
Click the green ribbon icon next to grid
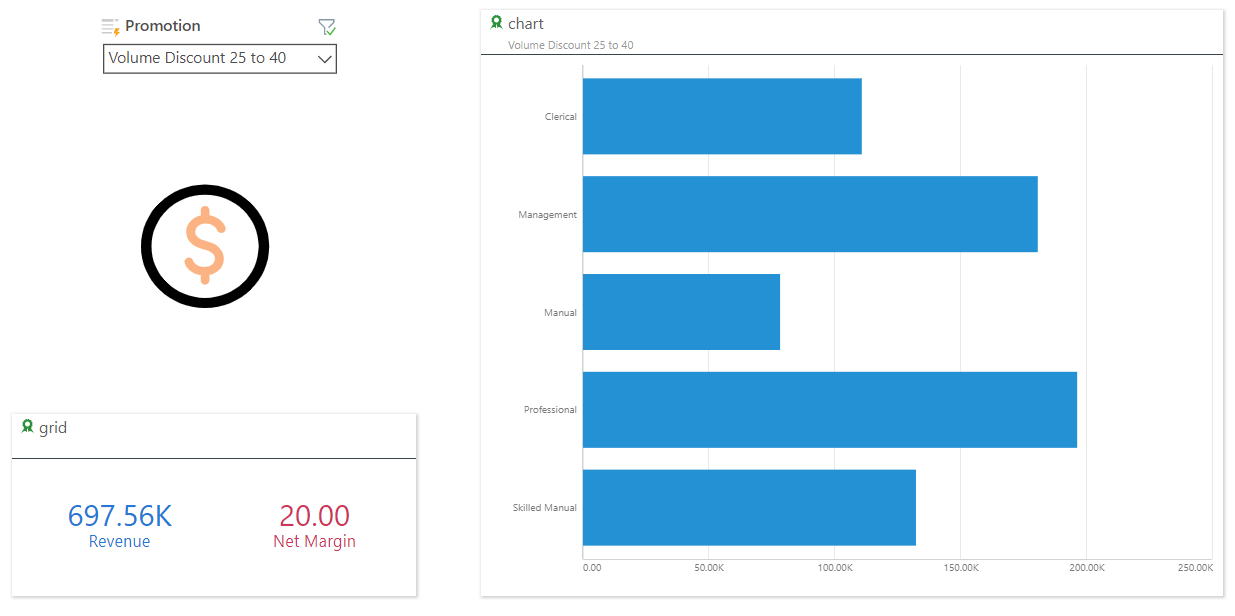click(28, 426)
